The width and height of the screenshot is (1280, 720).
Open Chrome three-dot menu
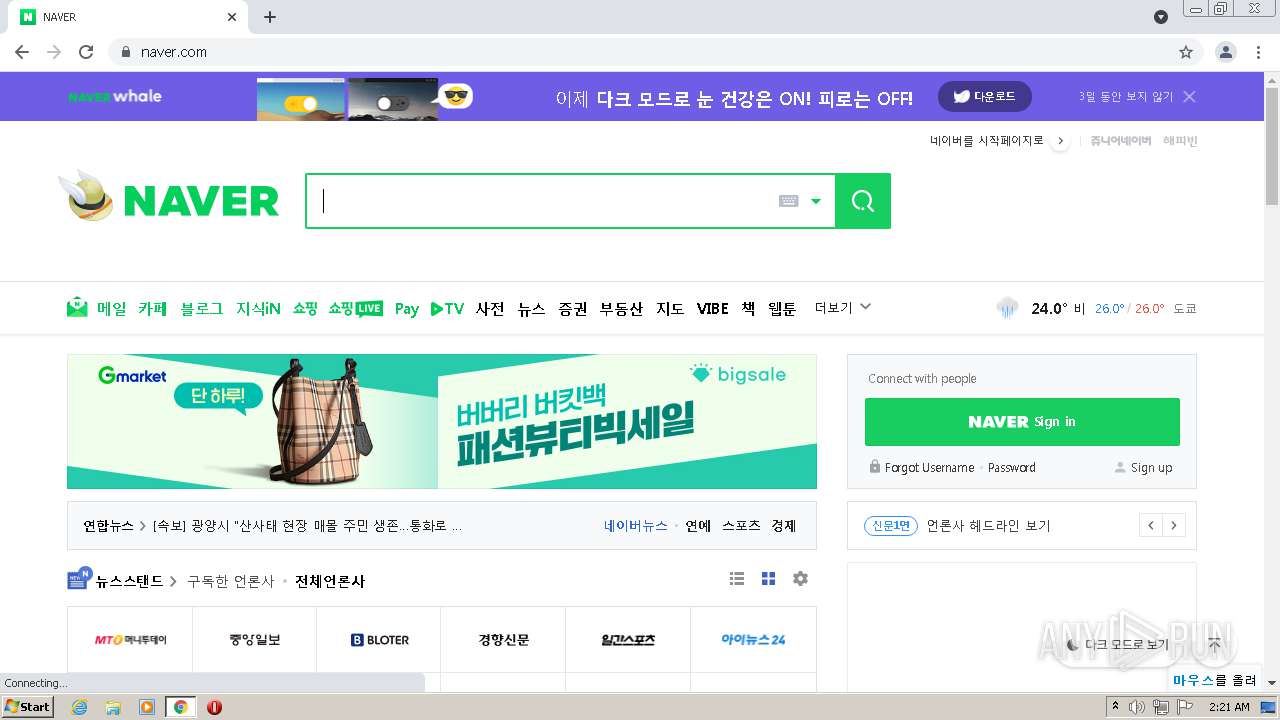1258,52
